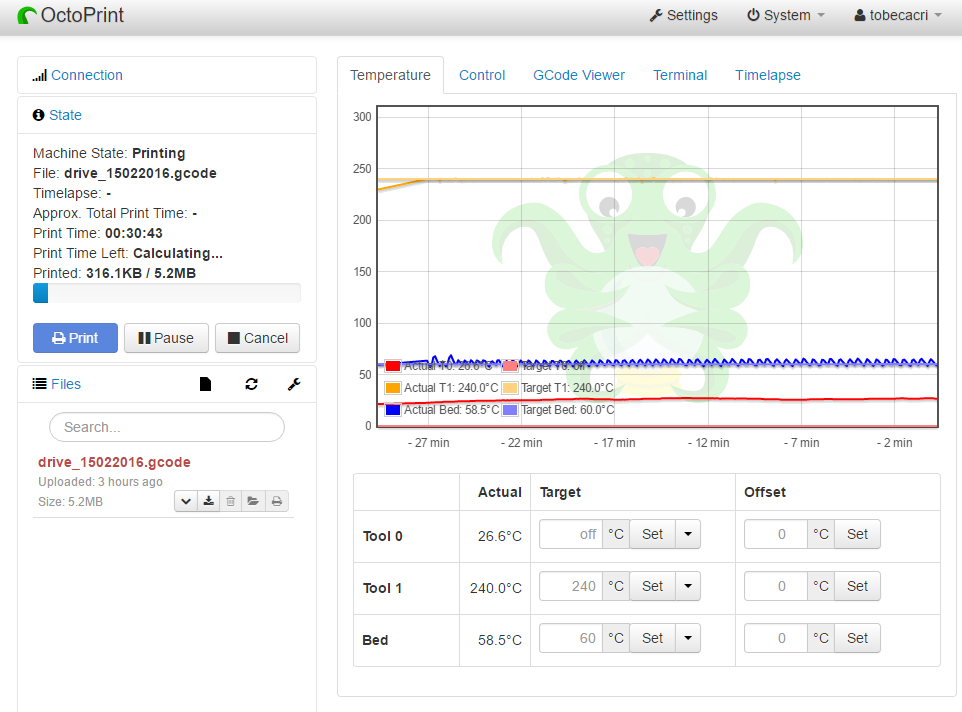Expand additional info for drive_15022016.gcode
This screenshot has width=962, height=712.
[x=186, y=502]
